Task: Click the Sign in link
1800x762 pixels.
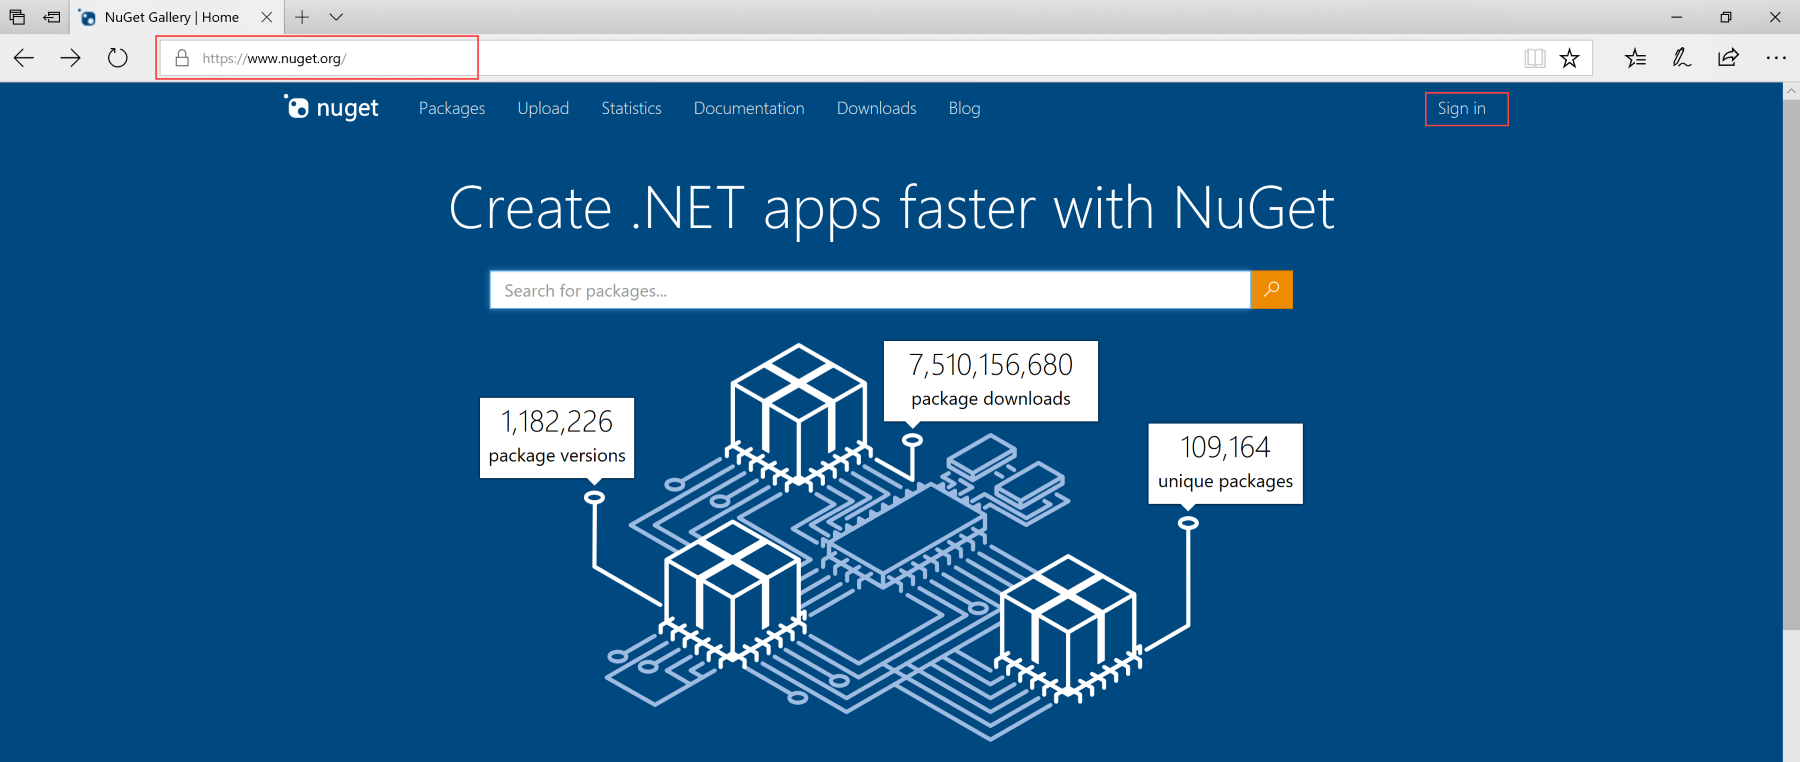Action: pyautogui.click(x=1461, y=108)
